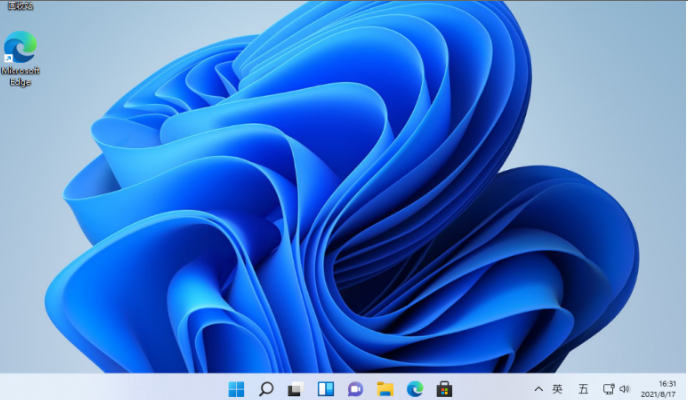Select Microsoft Edge desktop shortcut icon
The height and width of the screenshot is (404, 688).
click(20, 47)
